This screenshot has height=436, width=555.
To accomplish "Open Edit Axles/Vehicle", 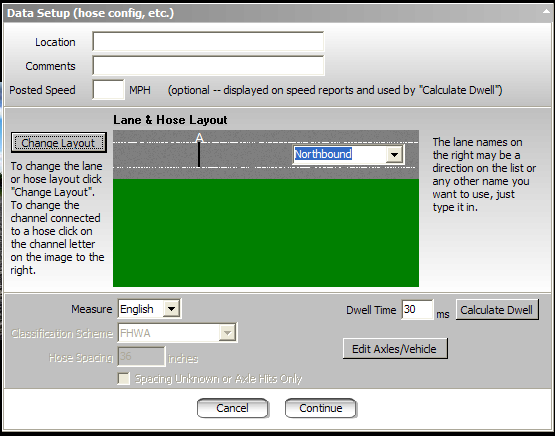I will pyautogui.click(x=395, y=349).
